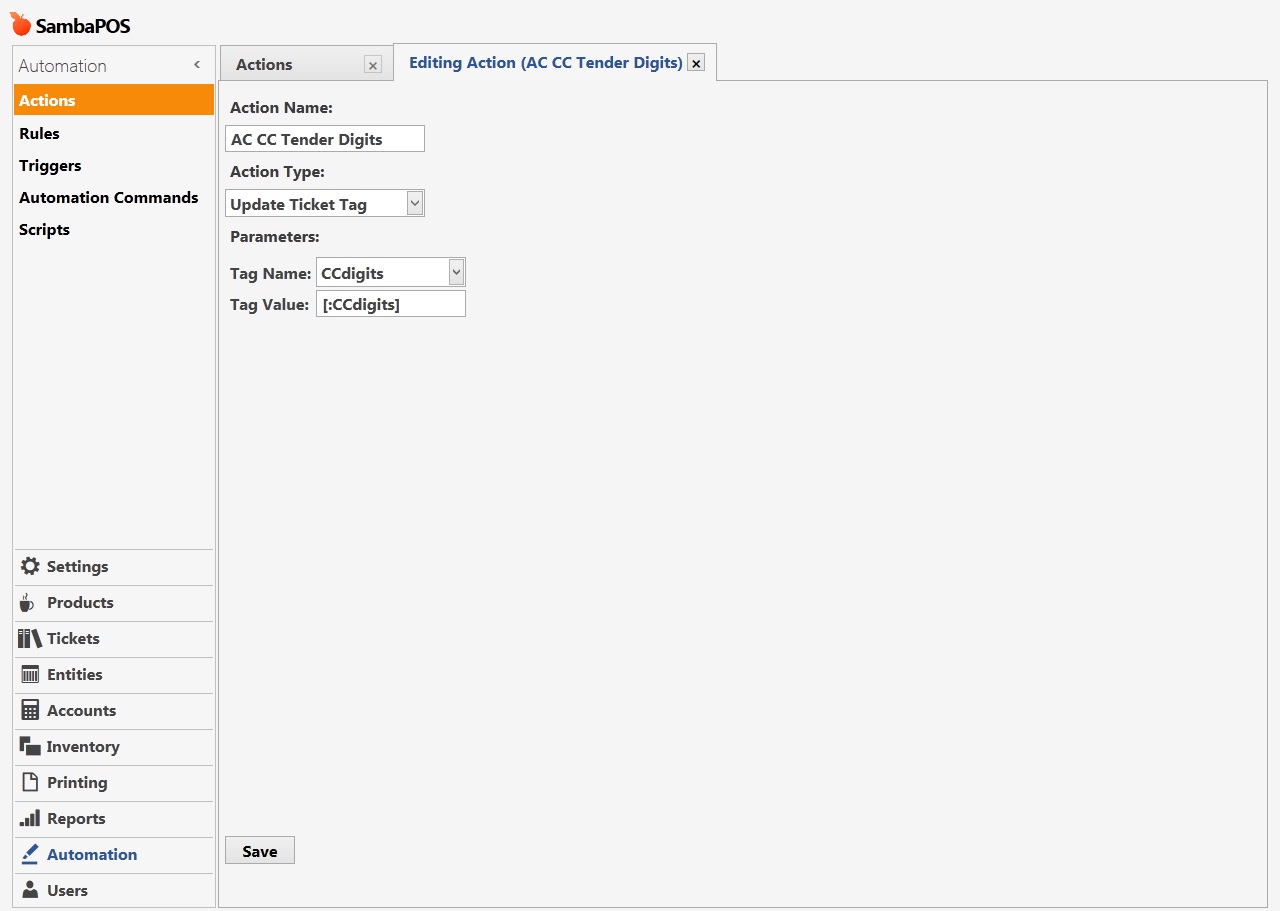Click the SambaPOS orange logo icon
Viewport: 1280px width, 911px height.
tap(20, 24)
